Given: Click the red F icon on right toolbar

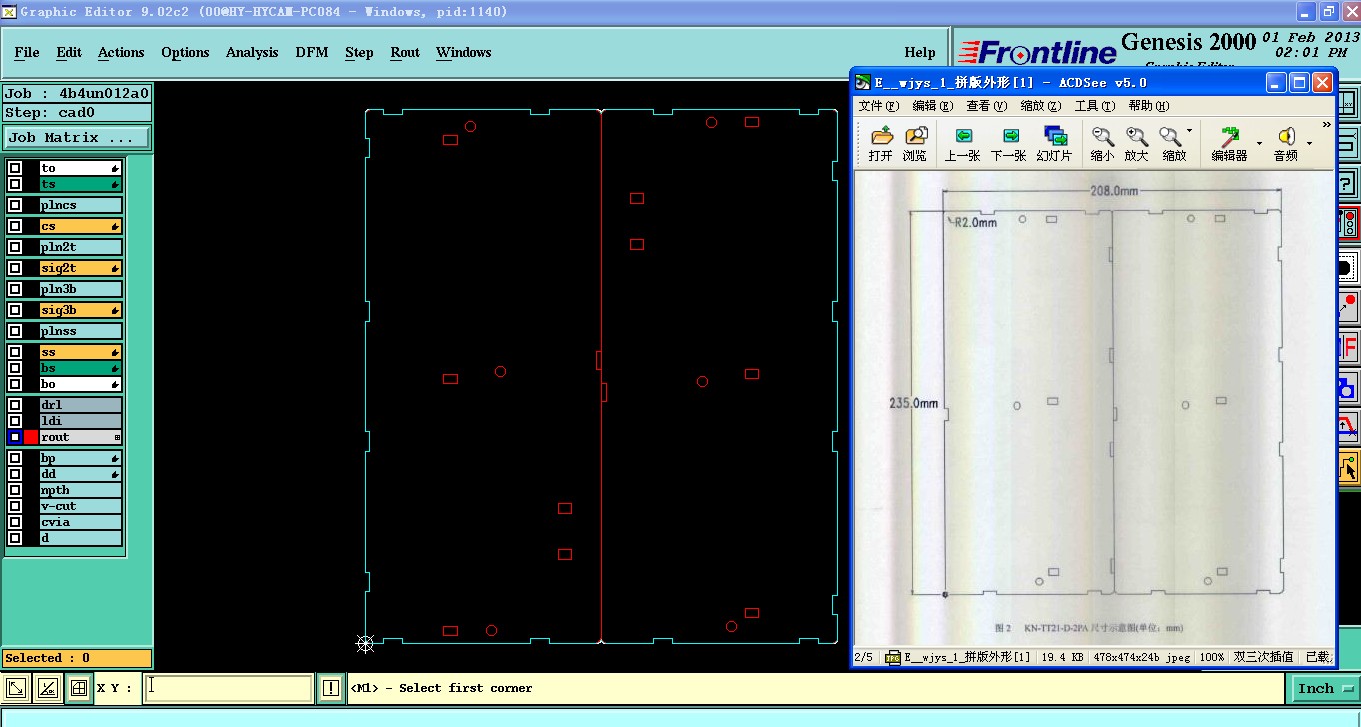Looking at the screenshot, I should [1348, 347].
